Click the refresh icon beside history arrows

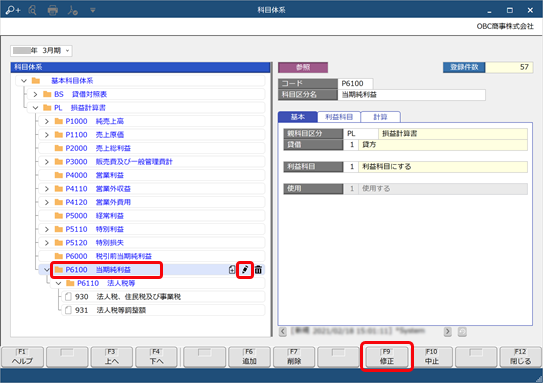[x=462, y=332]
